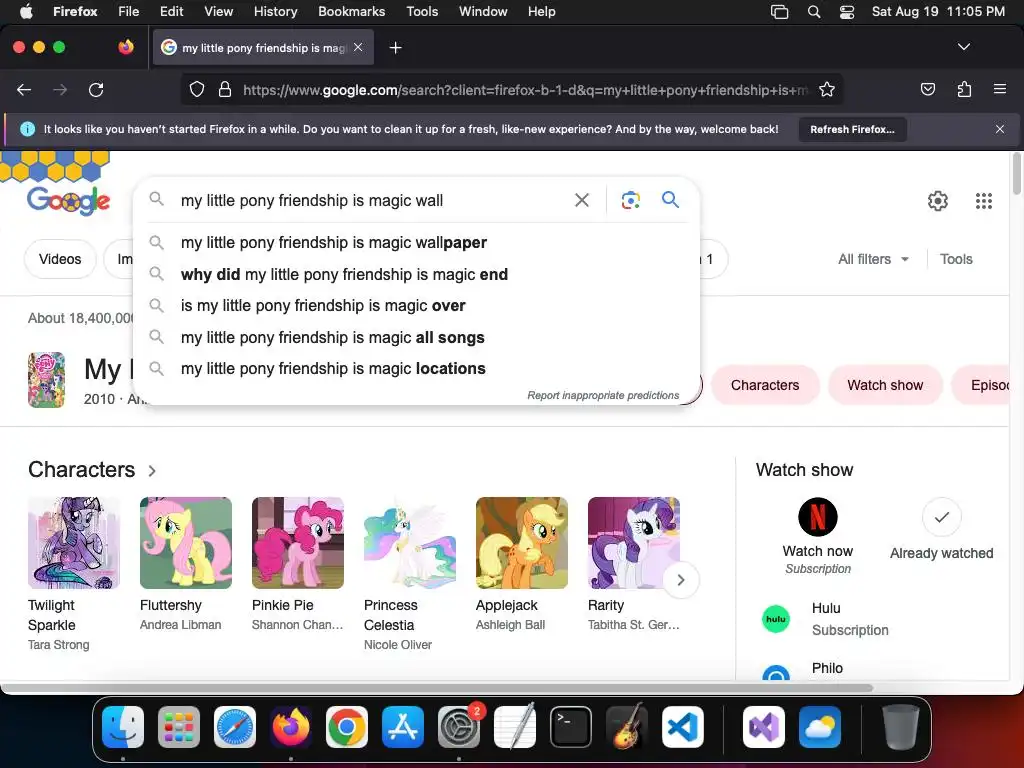The width and height of the screenshot is (1024, 768).
Task: Click the search Tools button
Action: tap(956, 259)
